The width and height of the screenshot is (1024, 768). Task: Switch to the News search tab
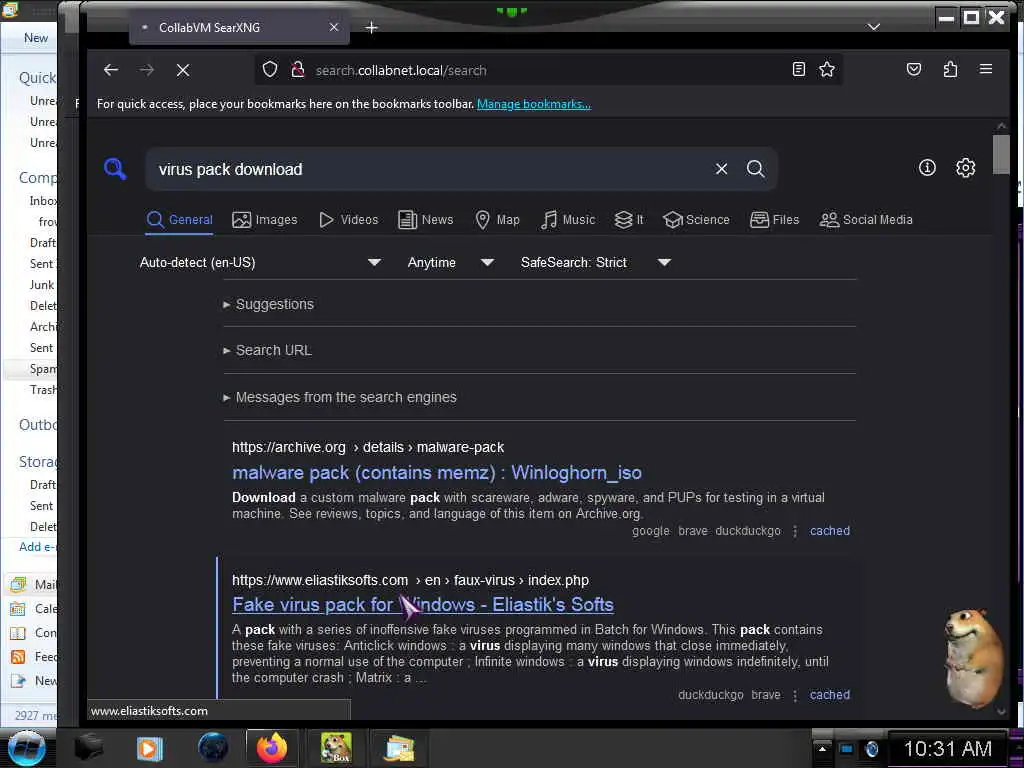point(426,220)
